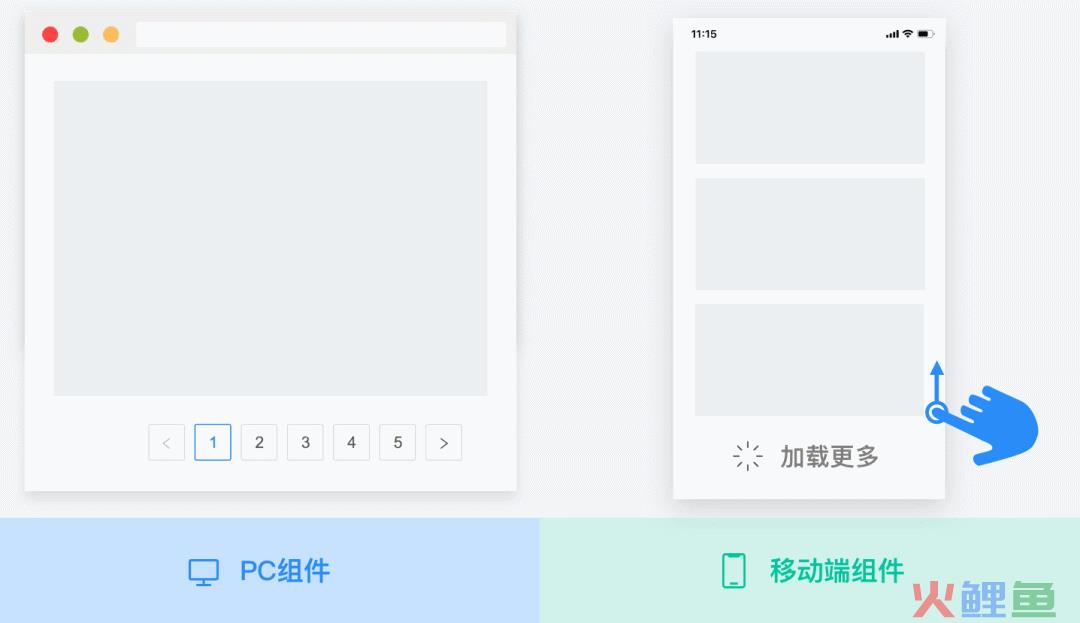
Task: Go to pagination page 2
Action: 259,442
